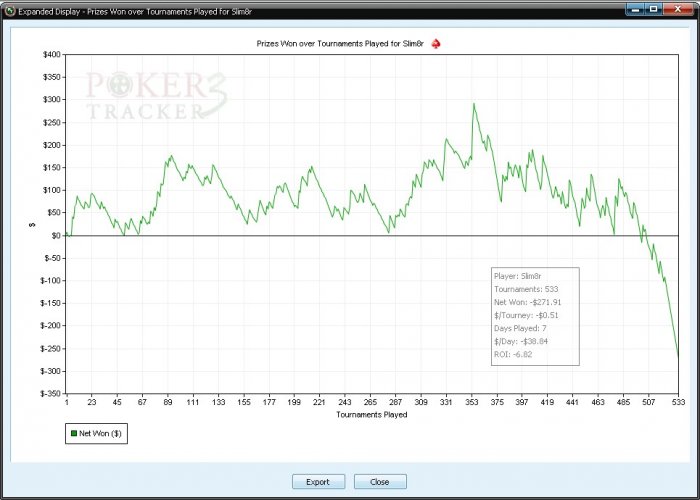This screenshot has height=500, width=700.
Task: Click the peak of the graph near $300
Action: click(474, 104)
